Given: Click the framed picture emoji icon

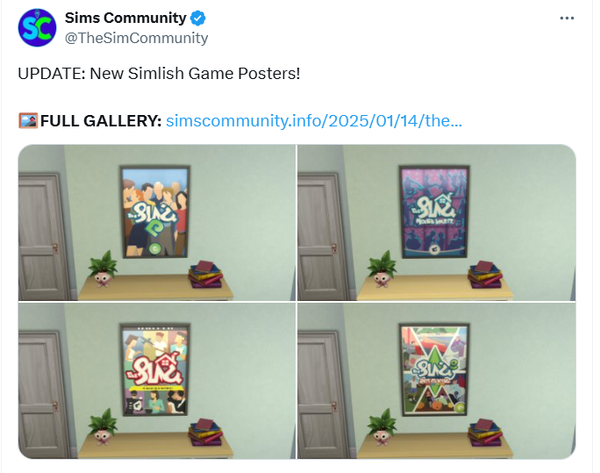Looking at the screenshot, I should (28, 121).
